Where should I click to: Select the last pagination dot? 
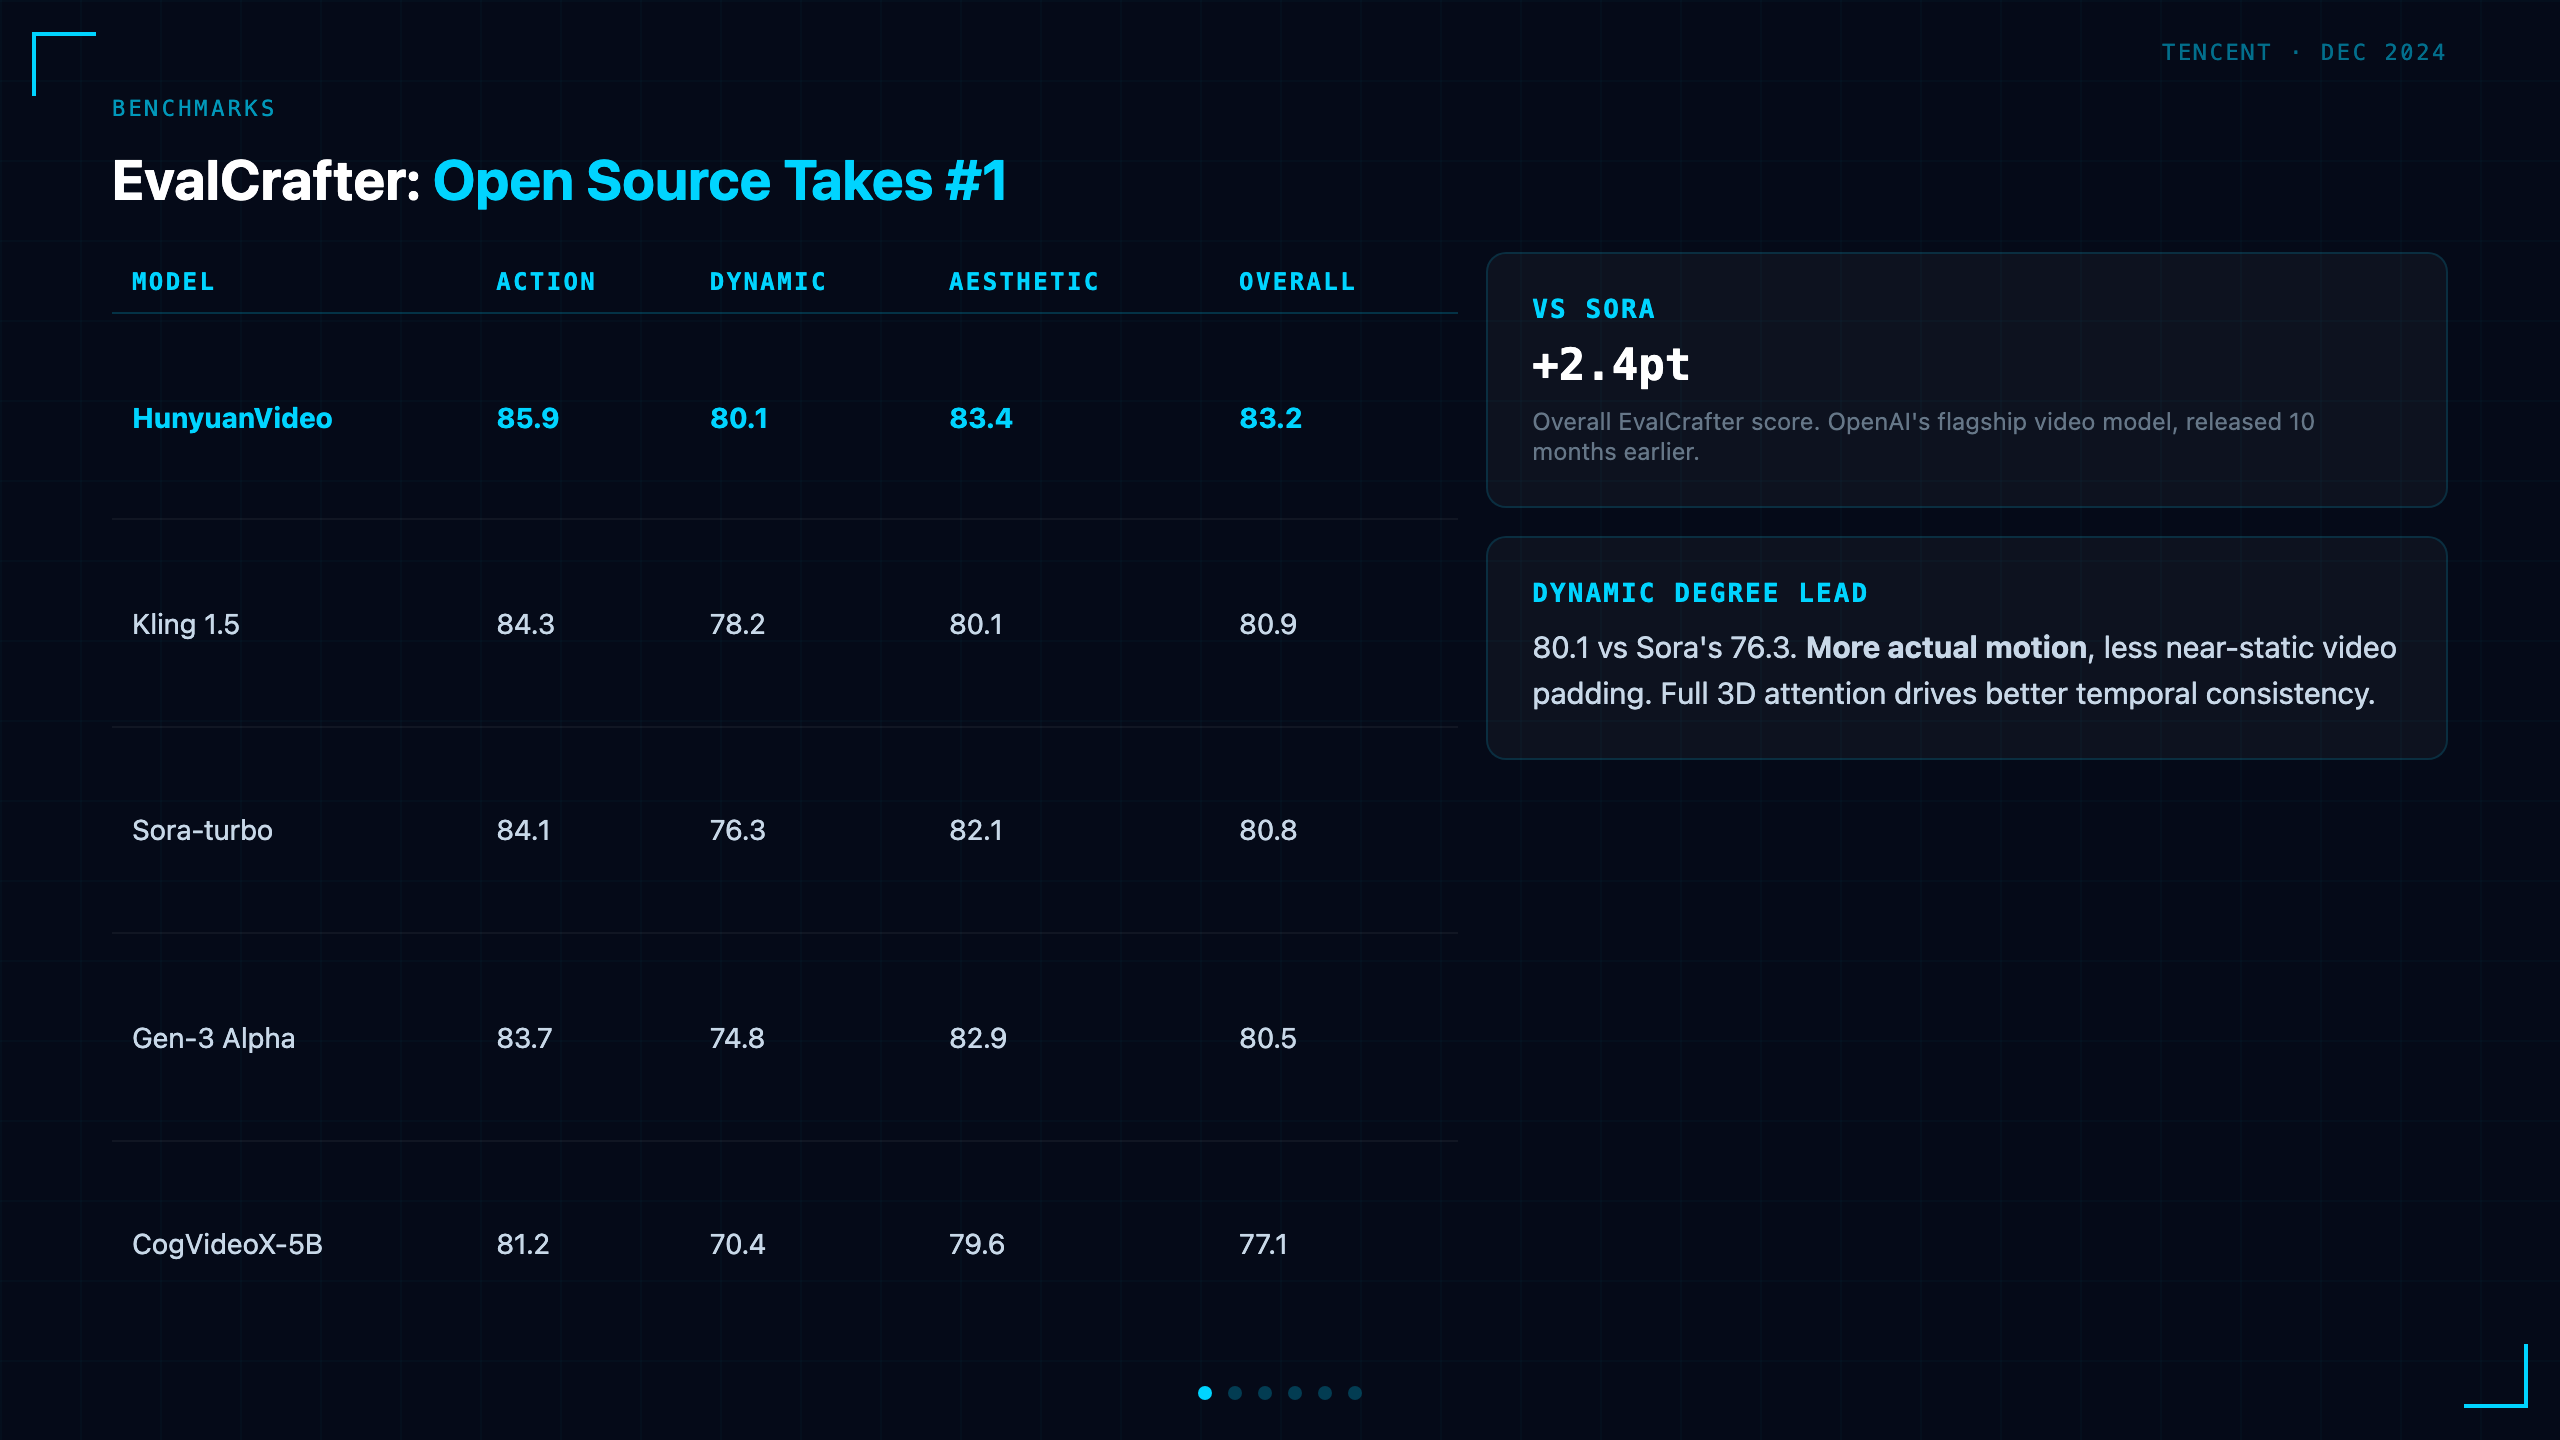point(1355,1393)
